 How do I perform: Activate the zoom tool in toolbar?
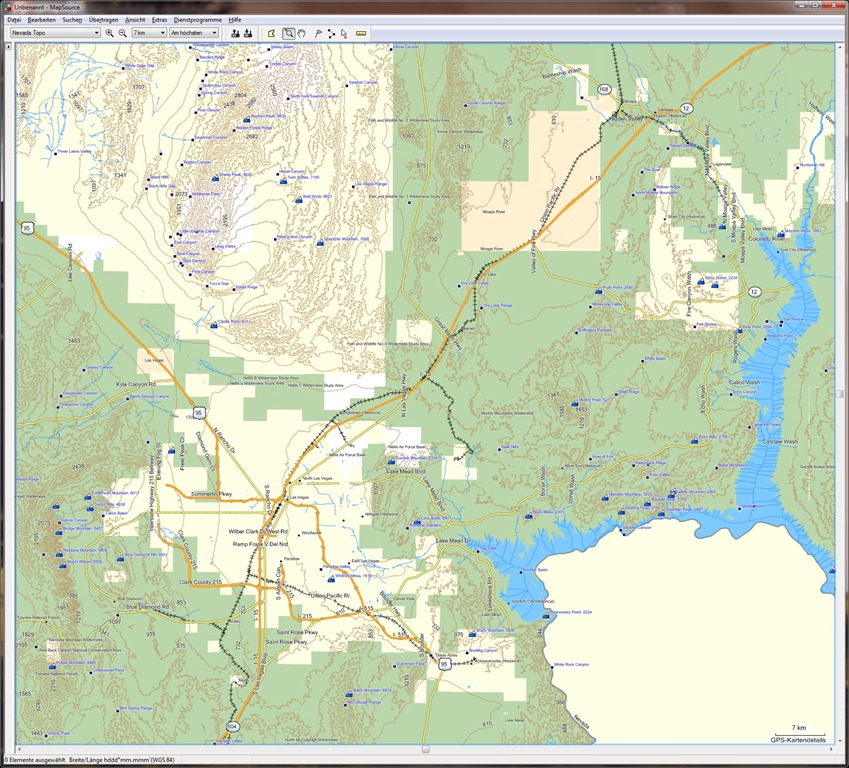pyautogui.click(x=289, y=33)
